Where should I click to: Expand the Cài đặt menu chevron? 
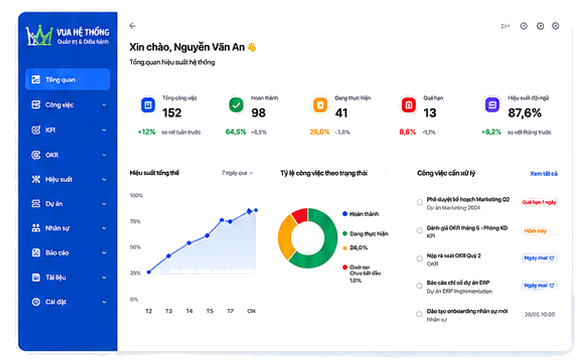point(104,302)
